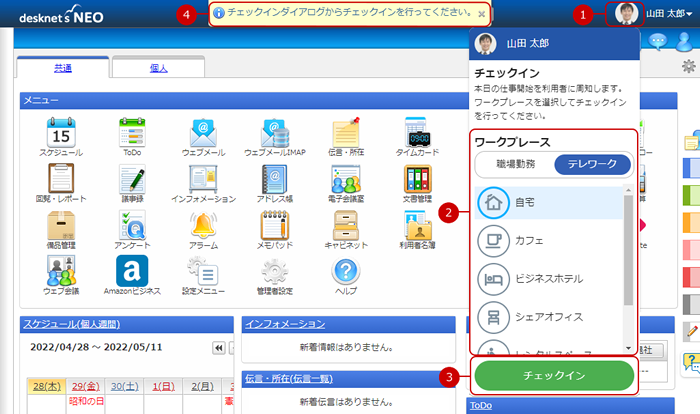Open the 議事録 icon
Screen dimensions: 700x414
[132, 178]
